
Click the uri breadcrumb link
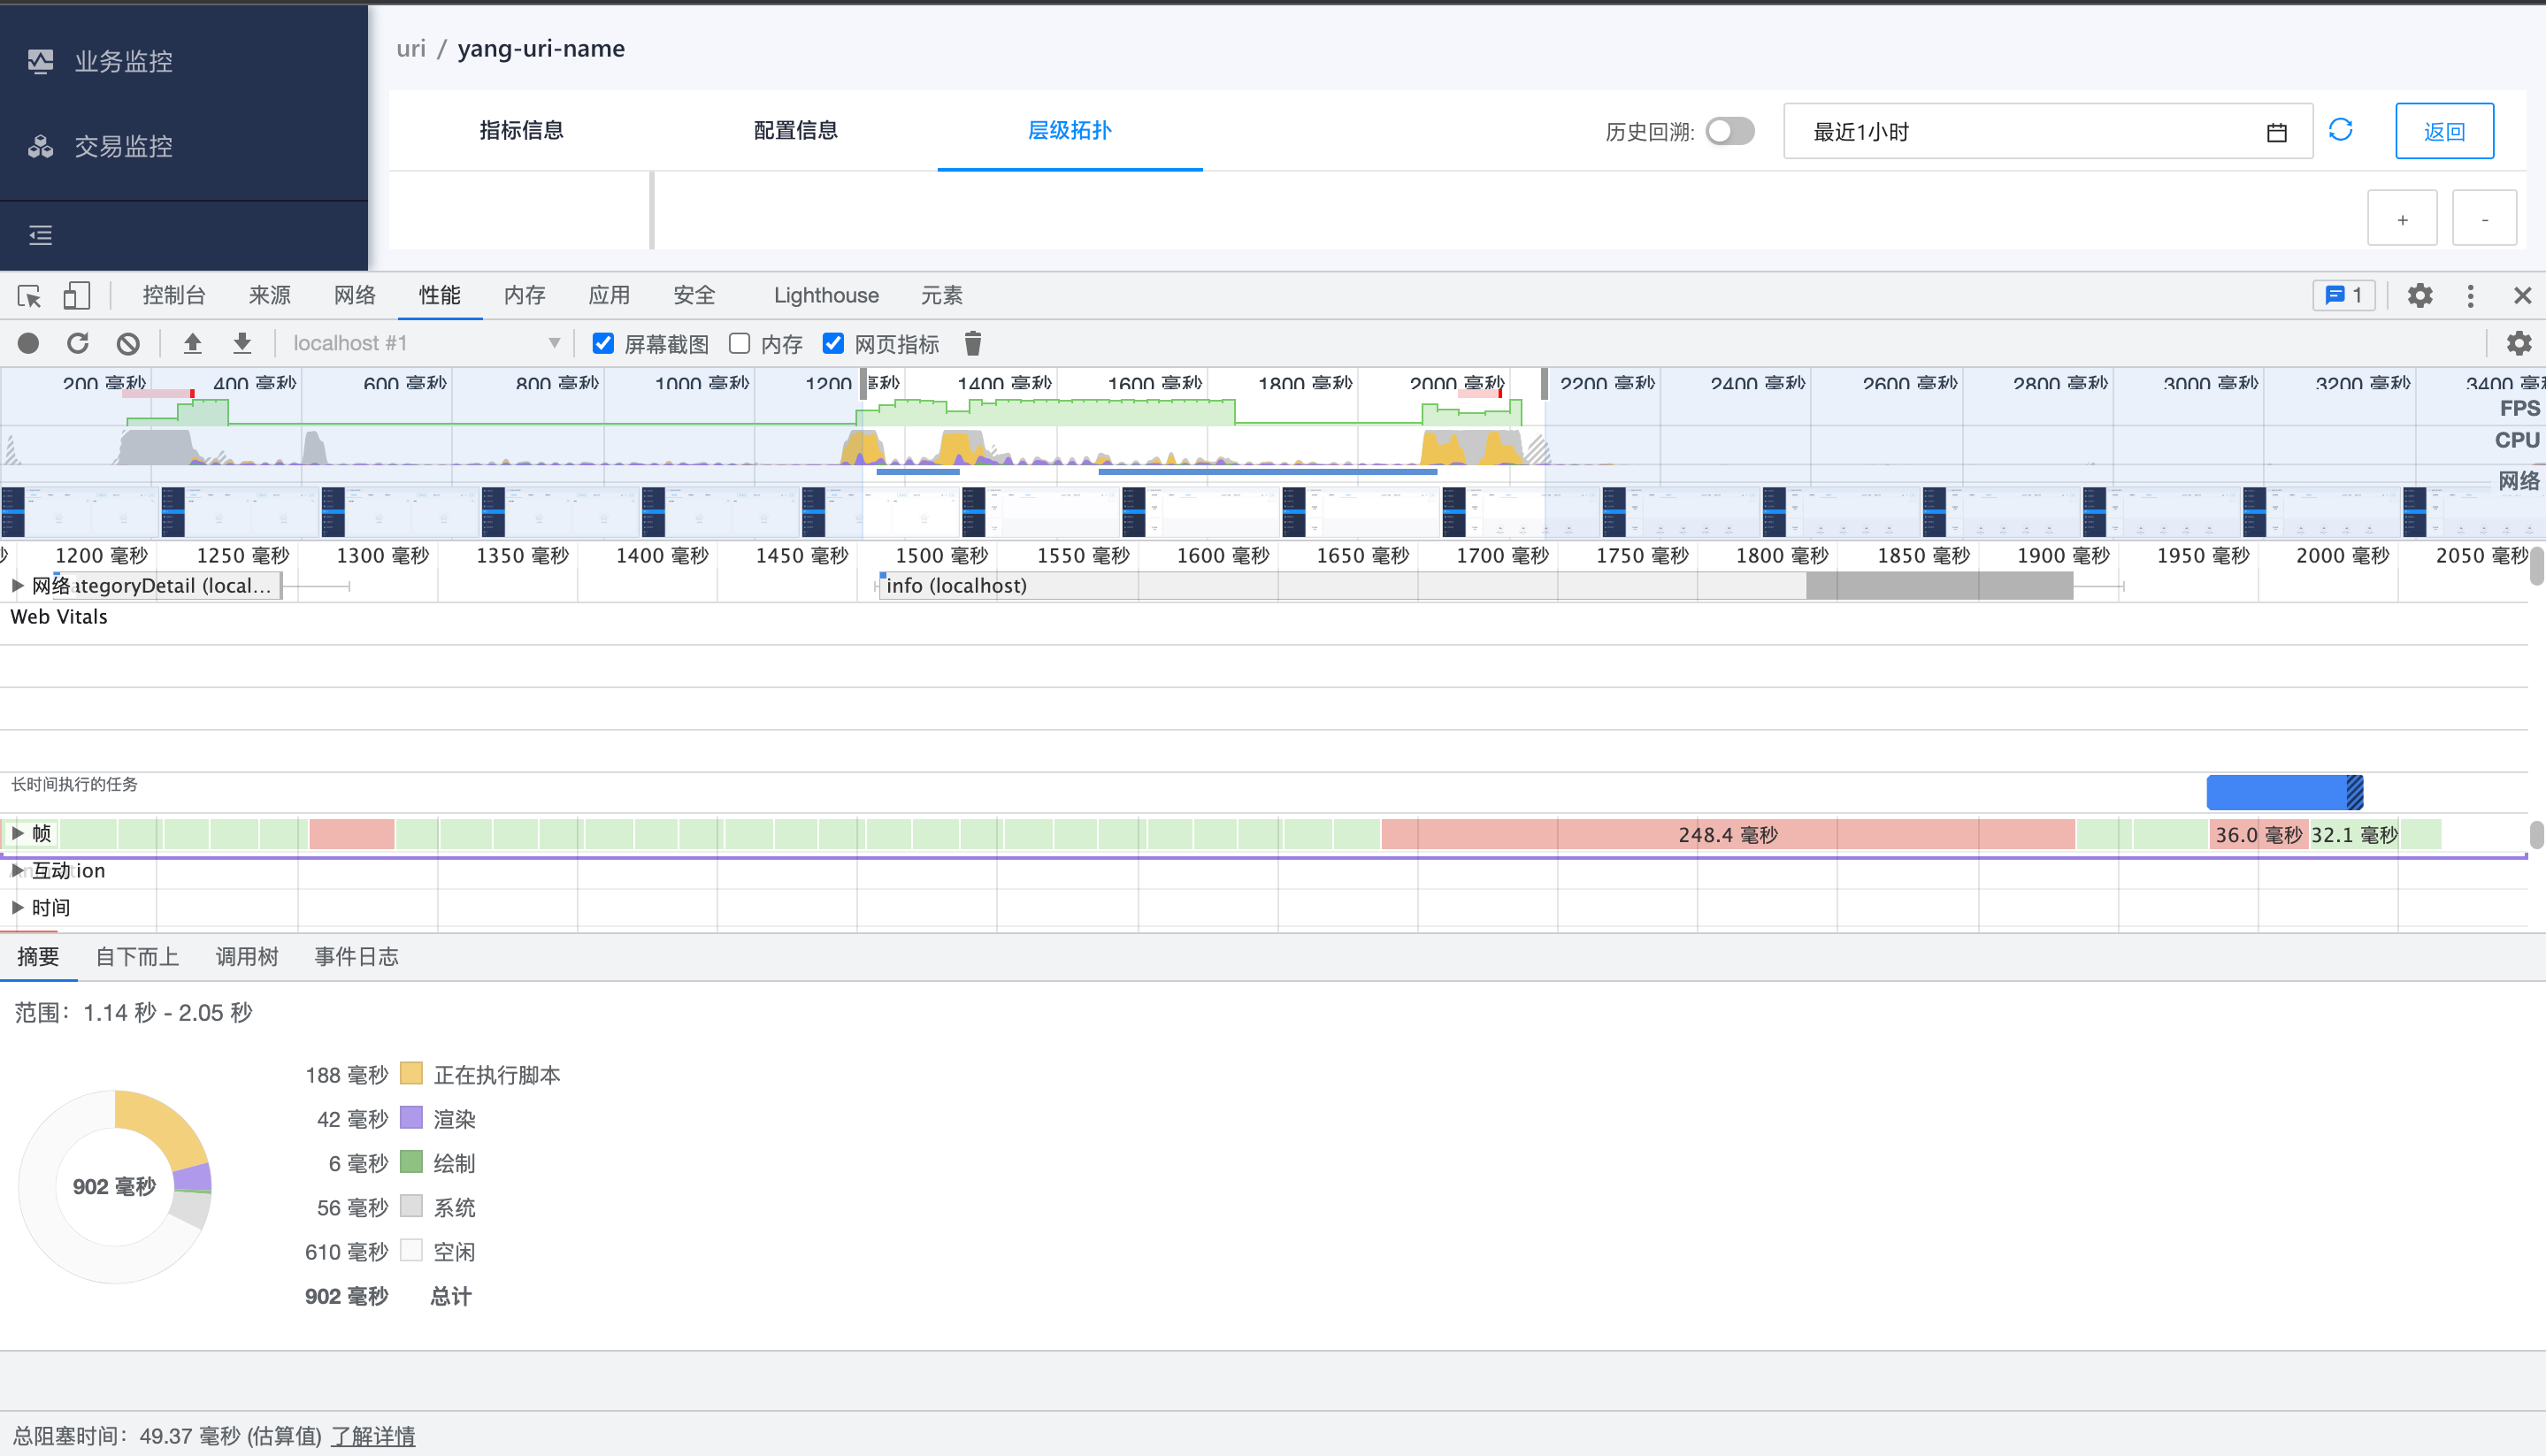pos(411,48)
